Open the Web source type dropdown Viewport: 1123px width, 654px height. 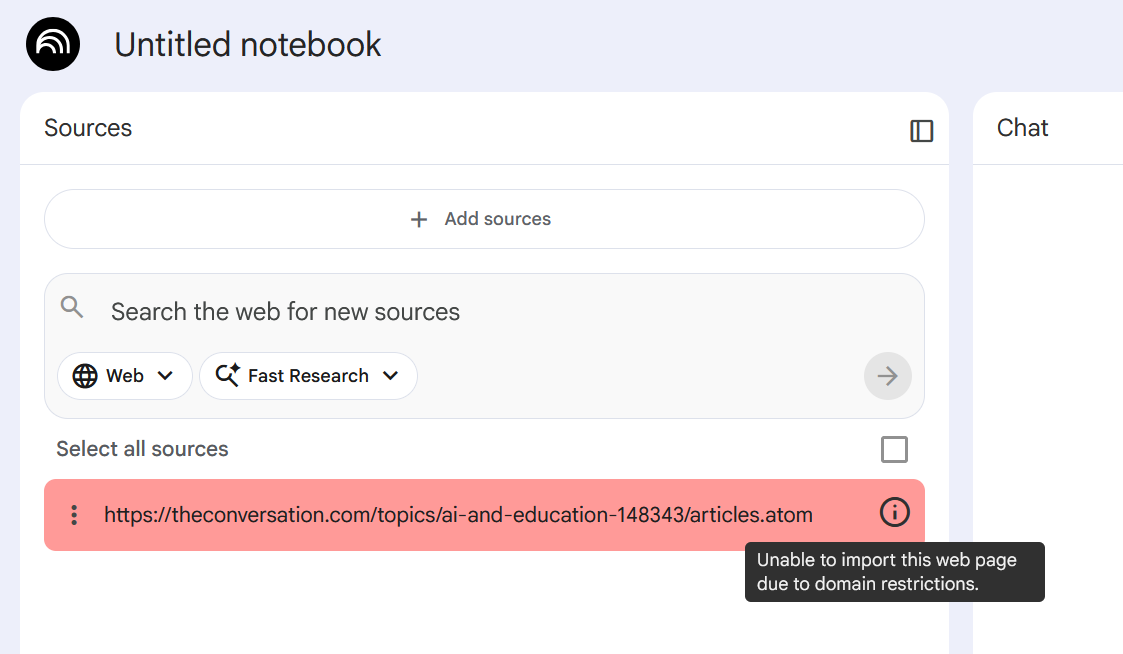point(124,376)
